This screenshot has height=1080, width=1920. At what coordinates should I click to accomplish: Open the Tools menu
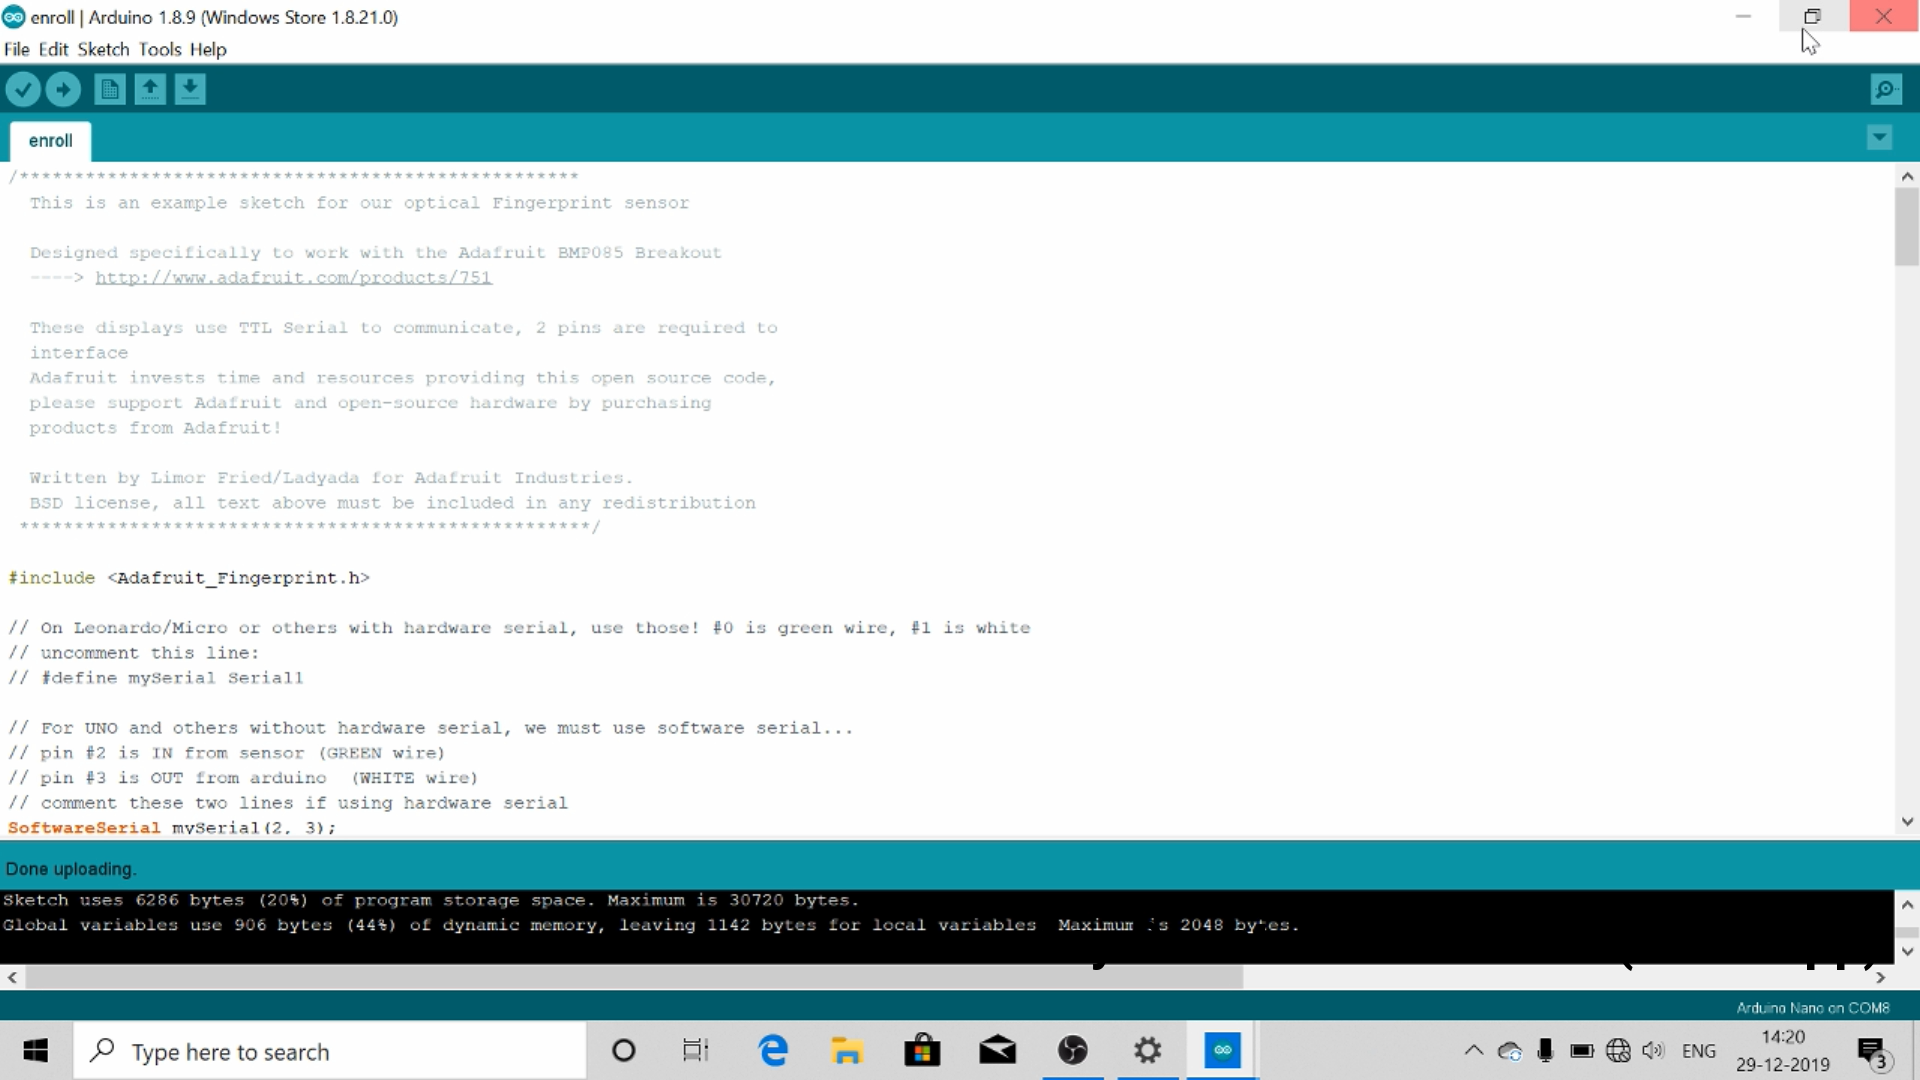click(x=160, y=49)
